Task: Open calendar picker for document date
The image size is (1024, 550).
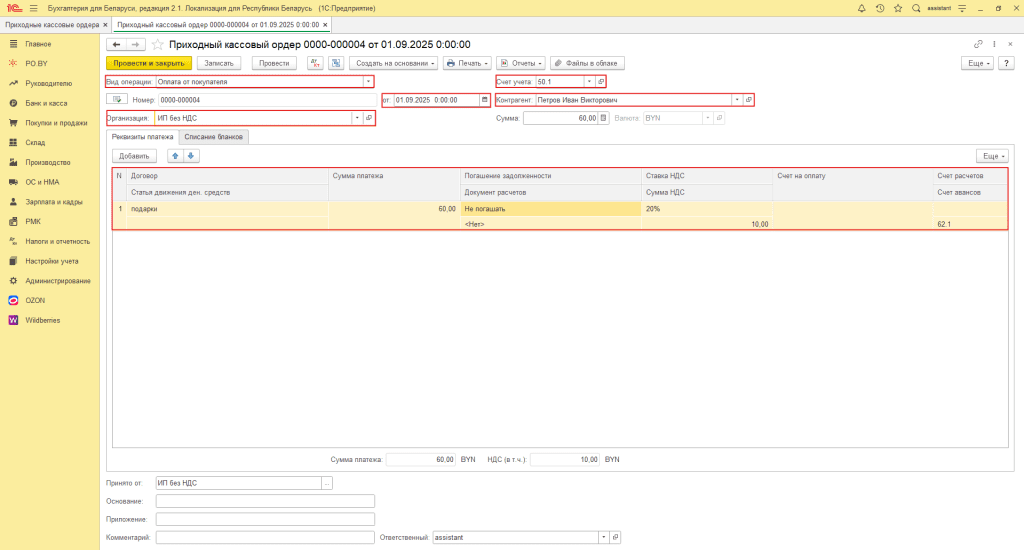Action: tap(484, 100)
